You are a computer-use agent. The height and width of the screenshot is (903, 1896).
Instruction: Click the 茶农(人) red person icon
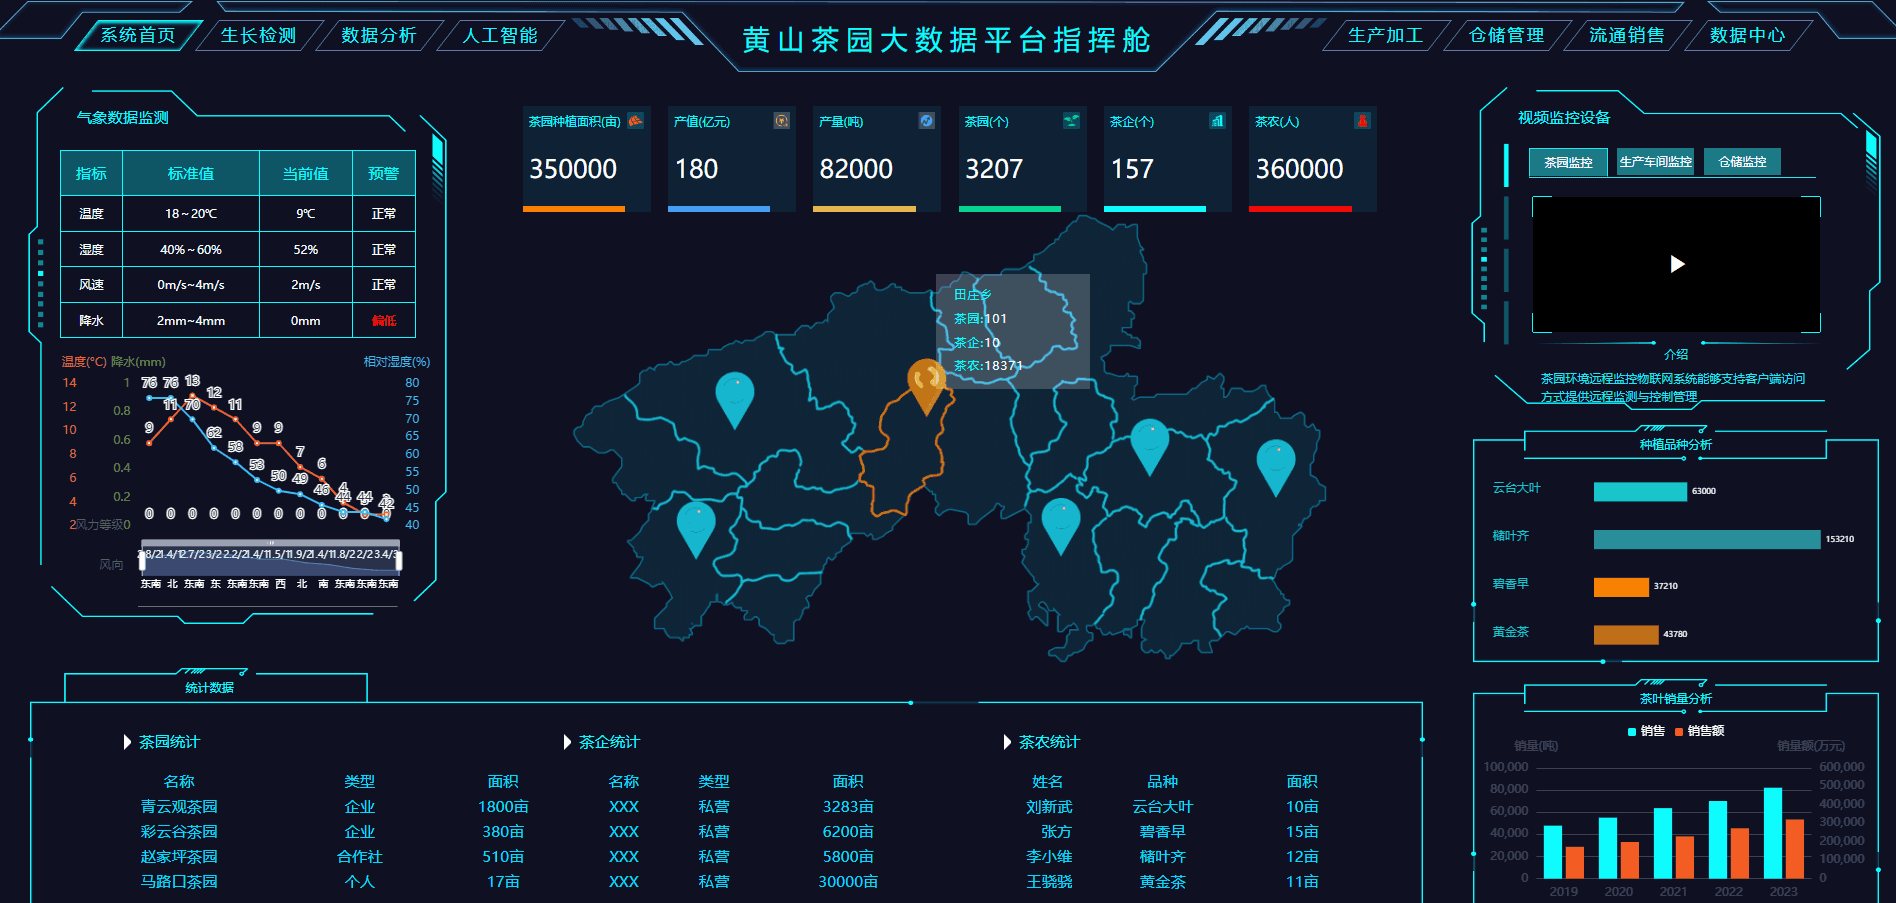pyautogui.click(x=1362, y=121)
